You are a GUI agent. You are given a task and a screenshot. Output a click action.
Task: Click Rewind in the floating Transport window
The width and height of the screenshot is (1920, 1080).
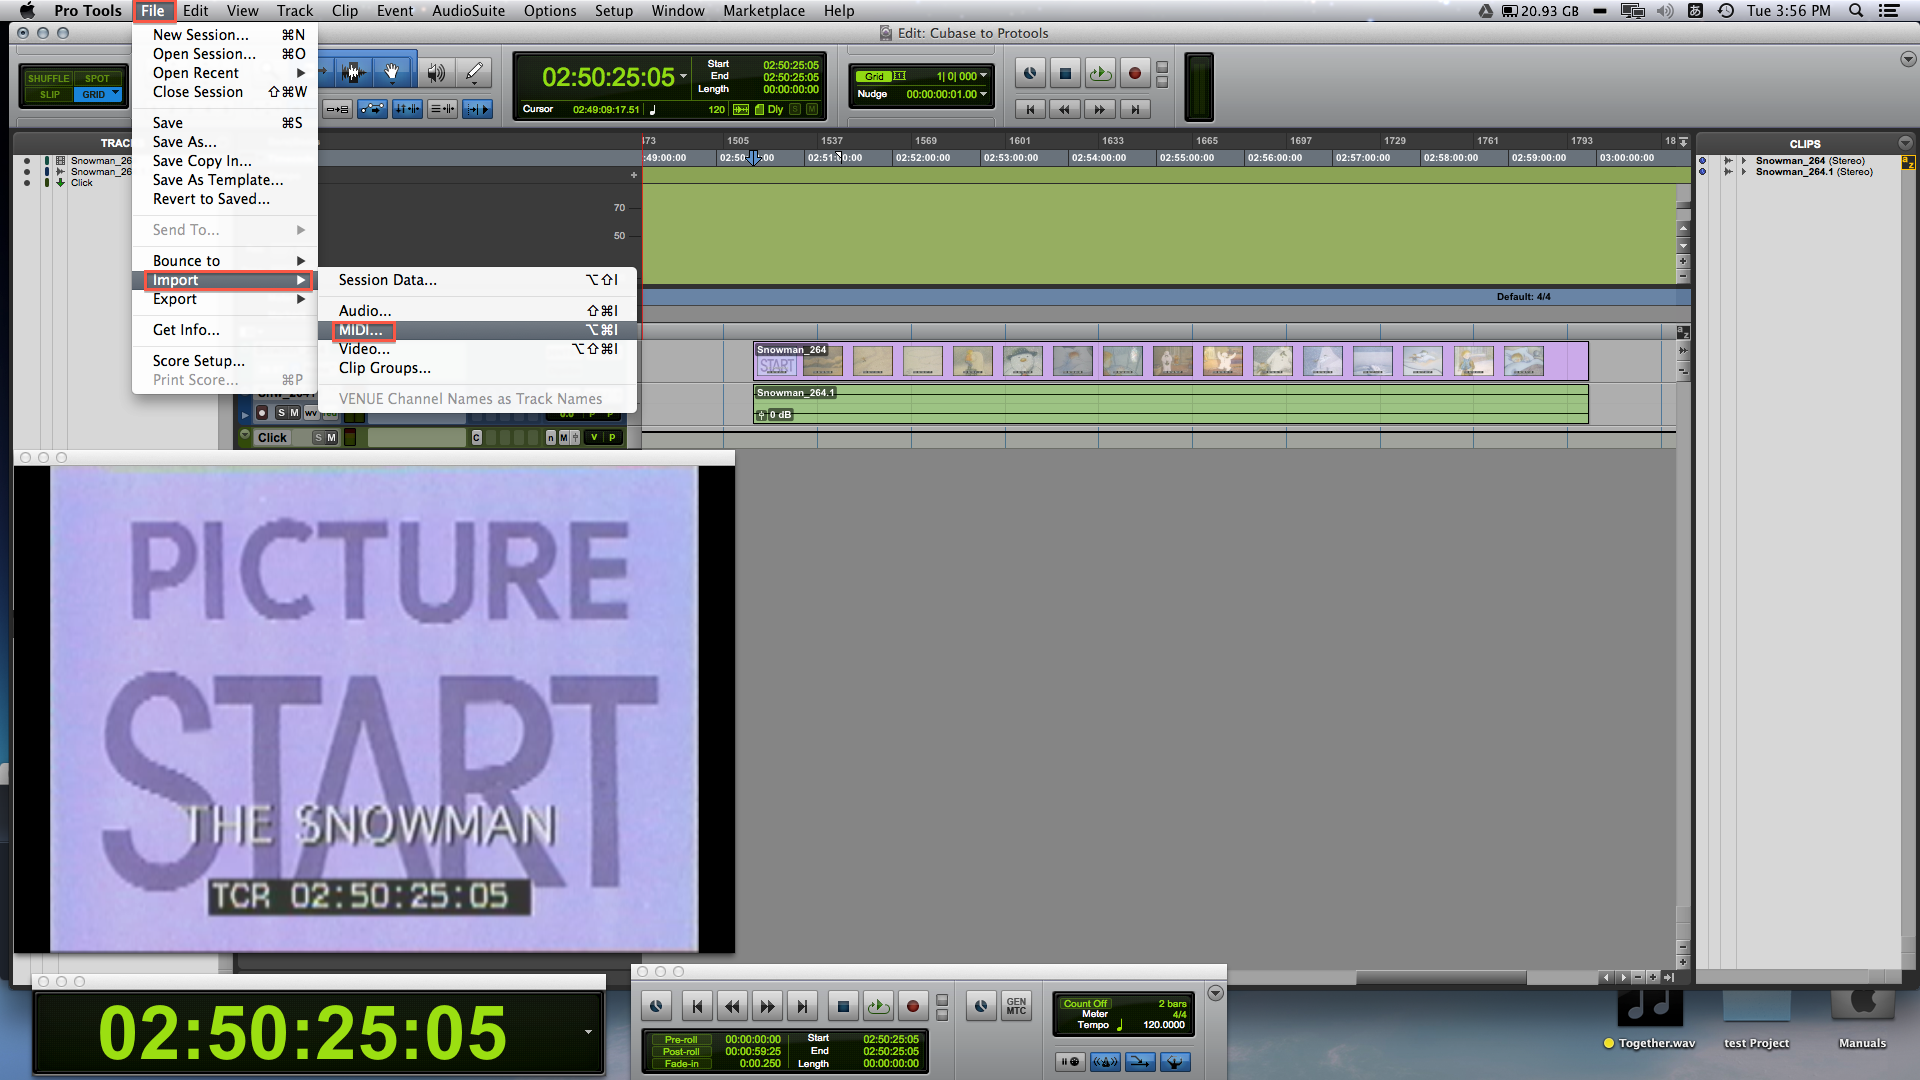pyautogui.click(x=732, y=1007)
